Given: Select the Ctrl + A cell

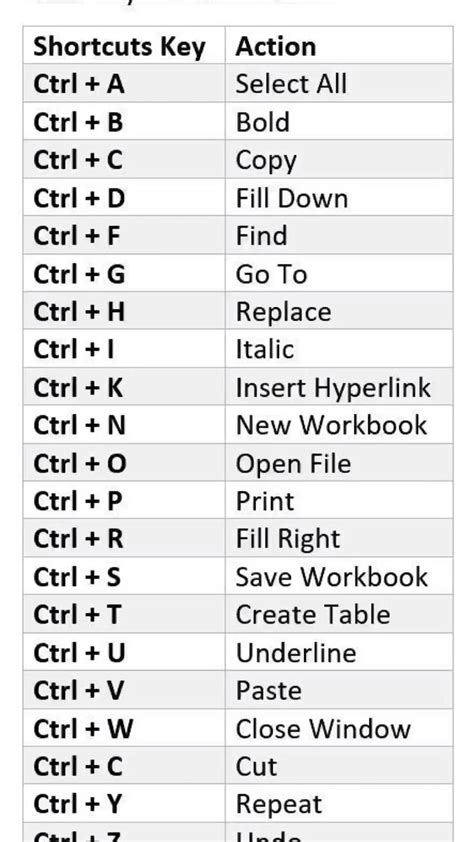Looking at the screenshot, I should point(124,83).
